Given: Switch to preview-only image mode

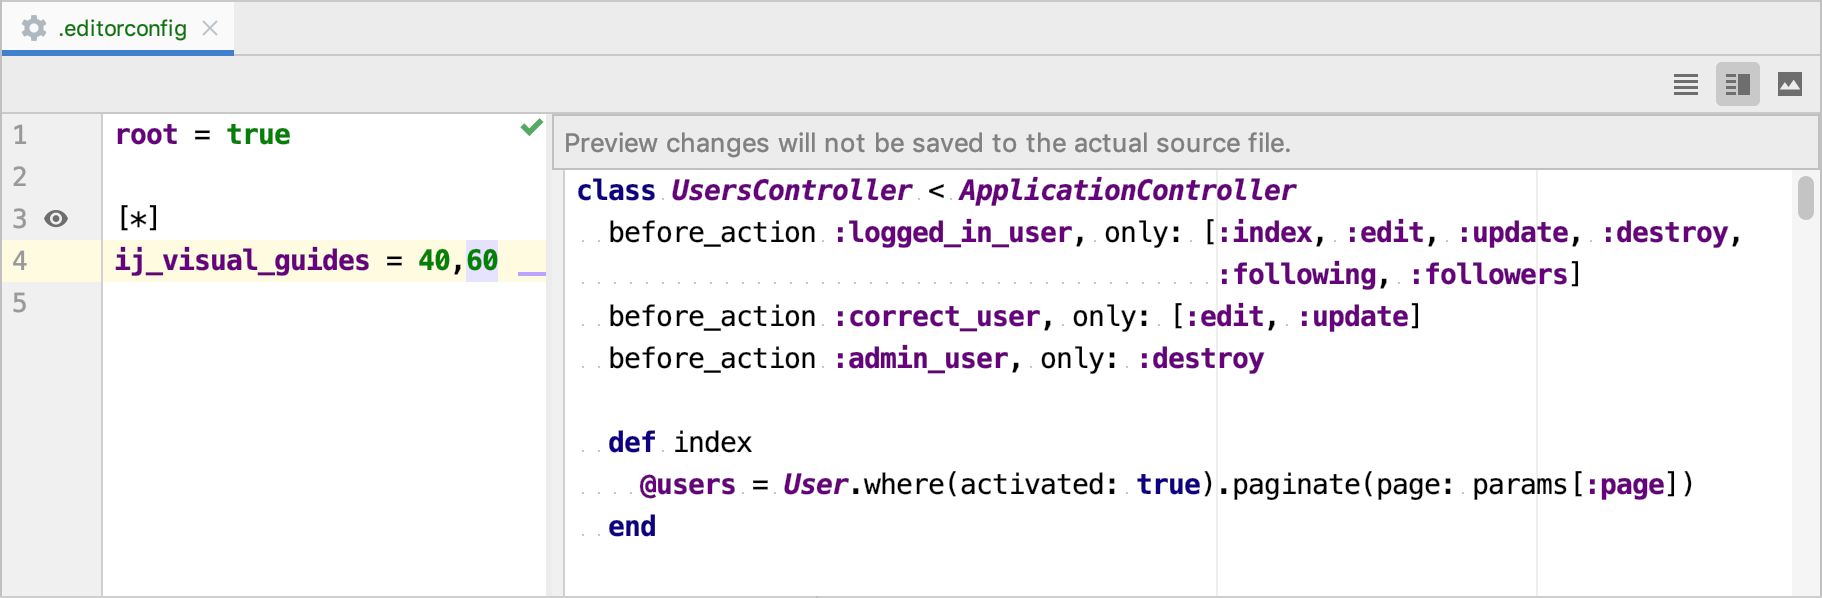Looking at the screenshot, I should (x=1788, y=84).
